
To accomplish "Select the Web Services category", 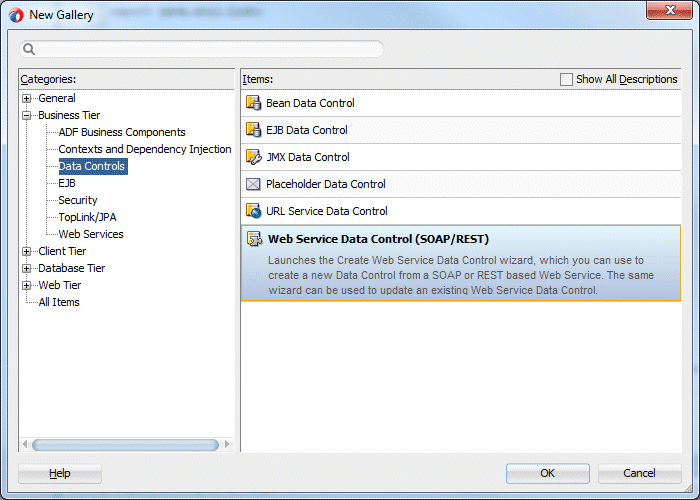I will (x=91, y=234).
